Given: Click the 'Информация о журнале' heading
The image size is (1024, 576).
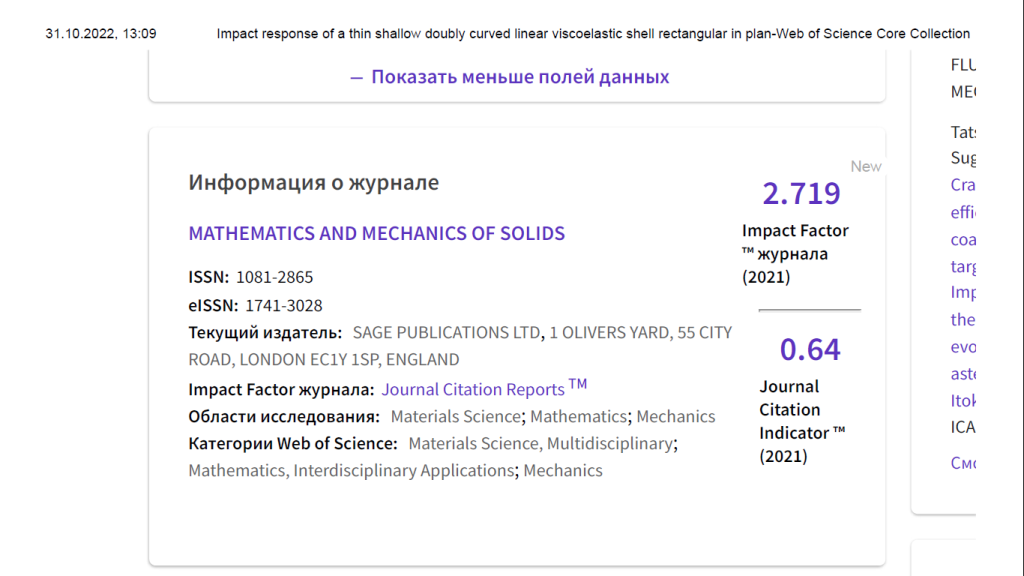Looking at the screenshot, I should 313,182.
